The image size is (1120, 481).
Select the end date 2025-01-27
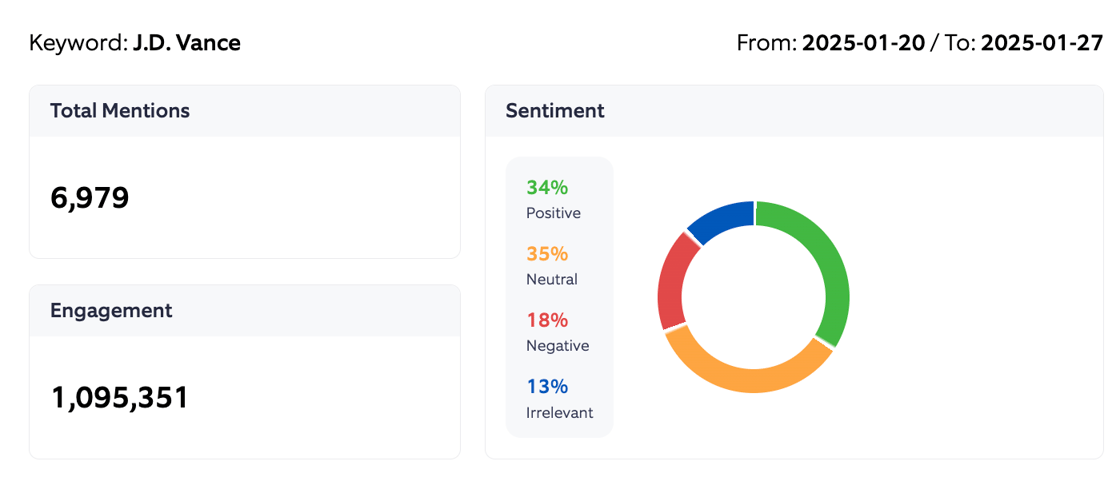[x=1041, y=43]
